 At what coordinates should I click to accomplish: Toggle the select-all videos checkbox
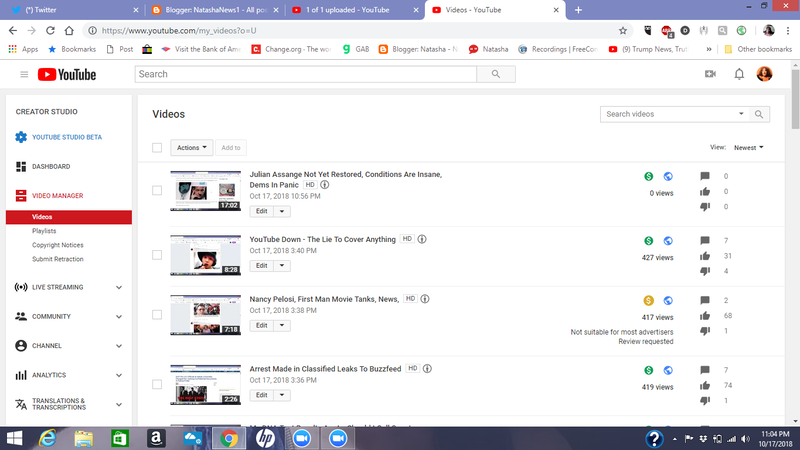point(157,148)
